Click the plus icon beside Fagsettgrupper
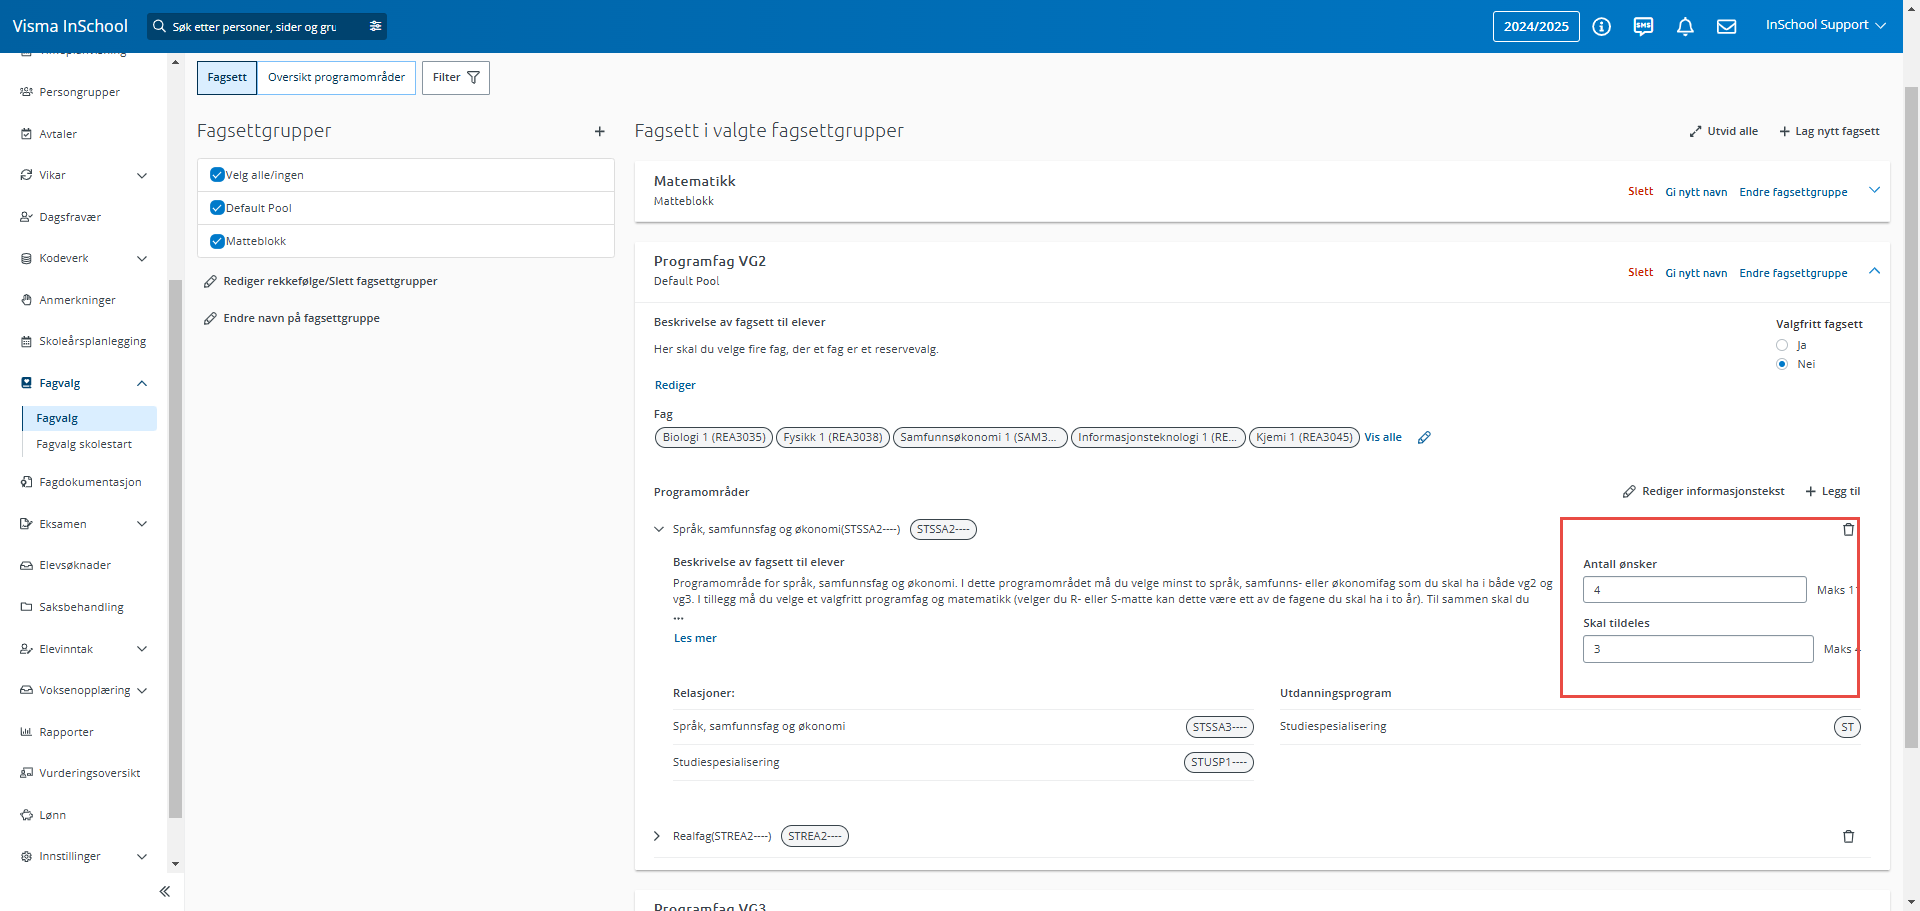The image size is (1920, 911). tap(599, 131)
